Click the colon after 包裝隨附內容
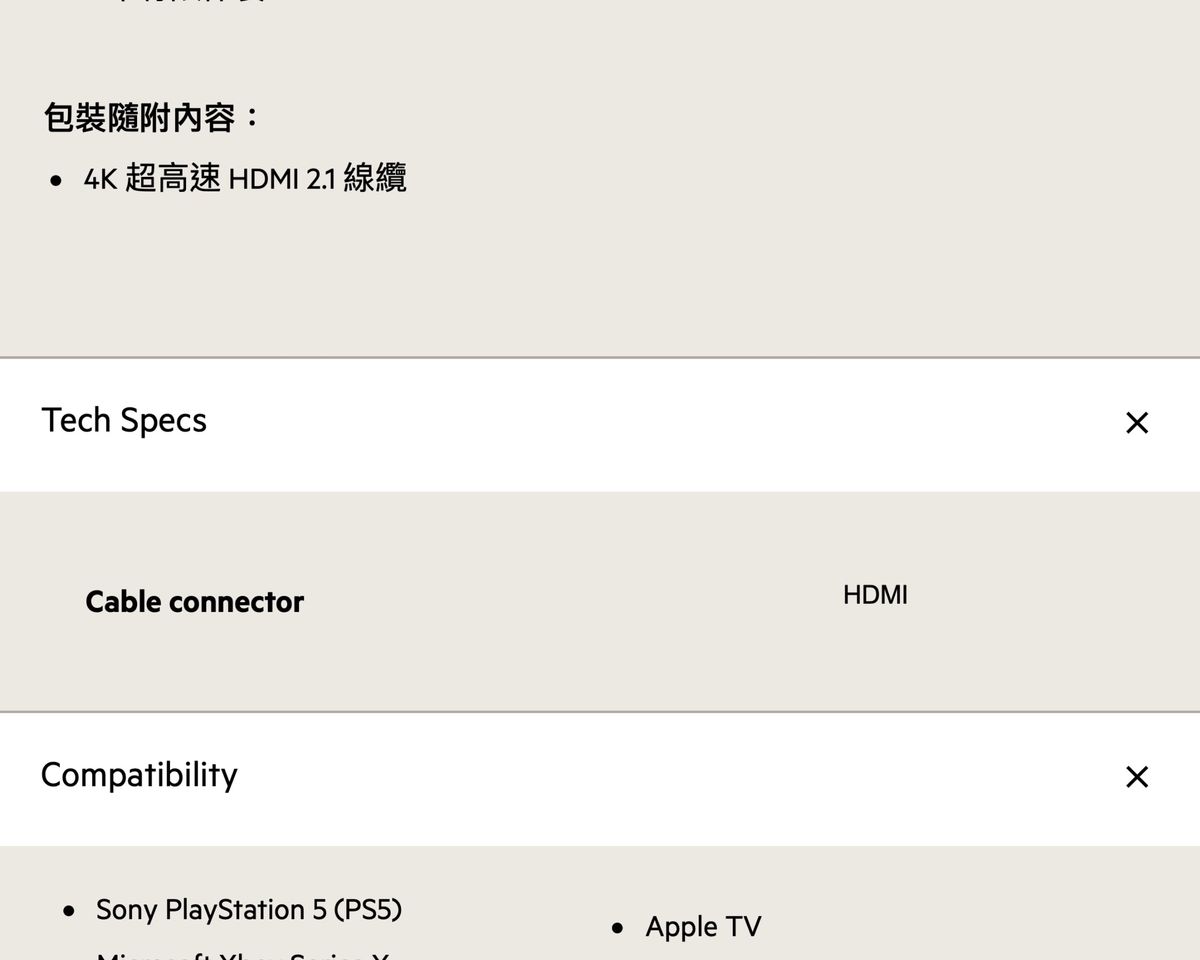This screenshot has width=1200, height=960. [x=250, y=118]
